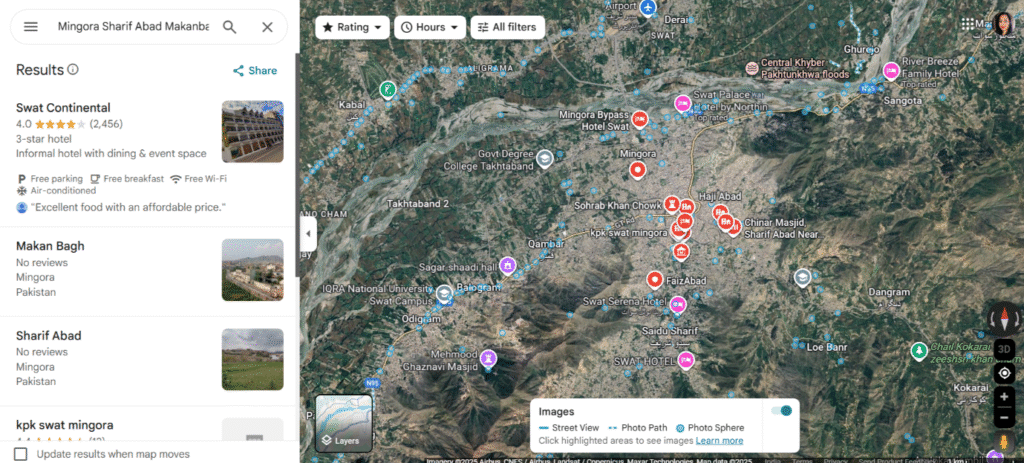Screen dimensions: 1024x463
Task: Click the Chail Kokarai green pin
Action: coord(919,351)
